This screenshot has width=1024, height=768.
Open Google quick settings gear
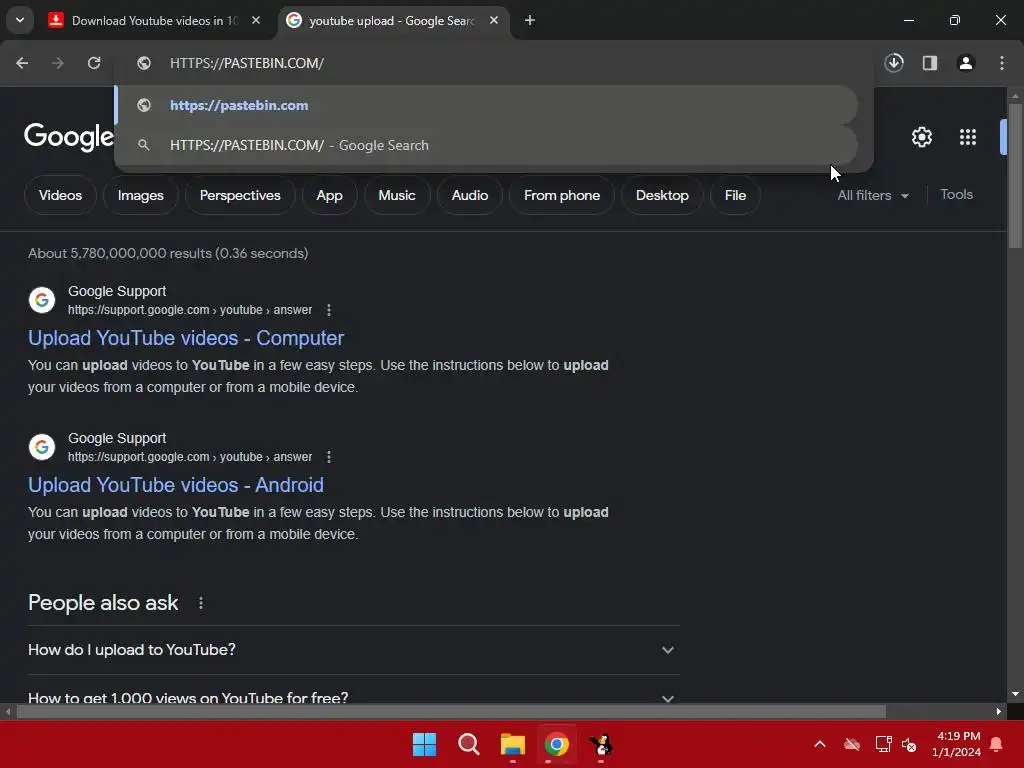[921, 137]
